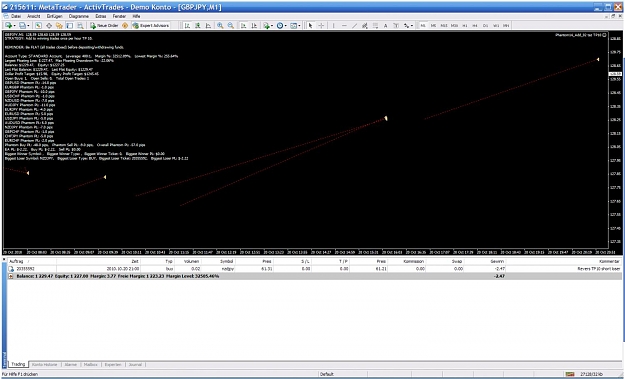Expand the Balance summary row icon
This screenshot has width=625, height=379.
click(11, 276)
